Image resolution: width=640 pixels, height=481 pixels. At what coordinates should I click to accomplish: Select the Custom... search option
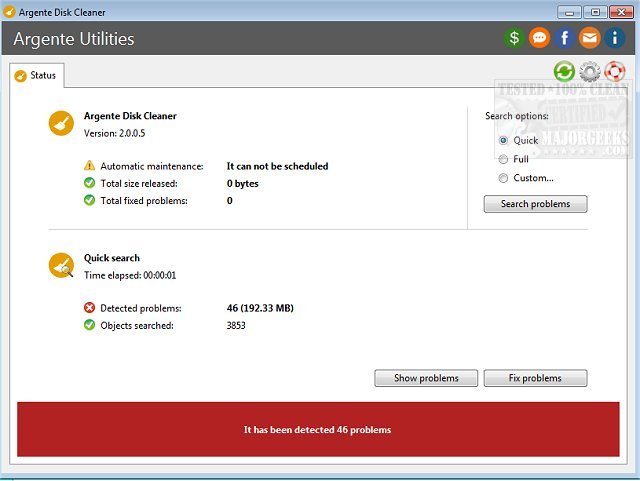coord(526,178)
